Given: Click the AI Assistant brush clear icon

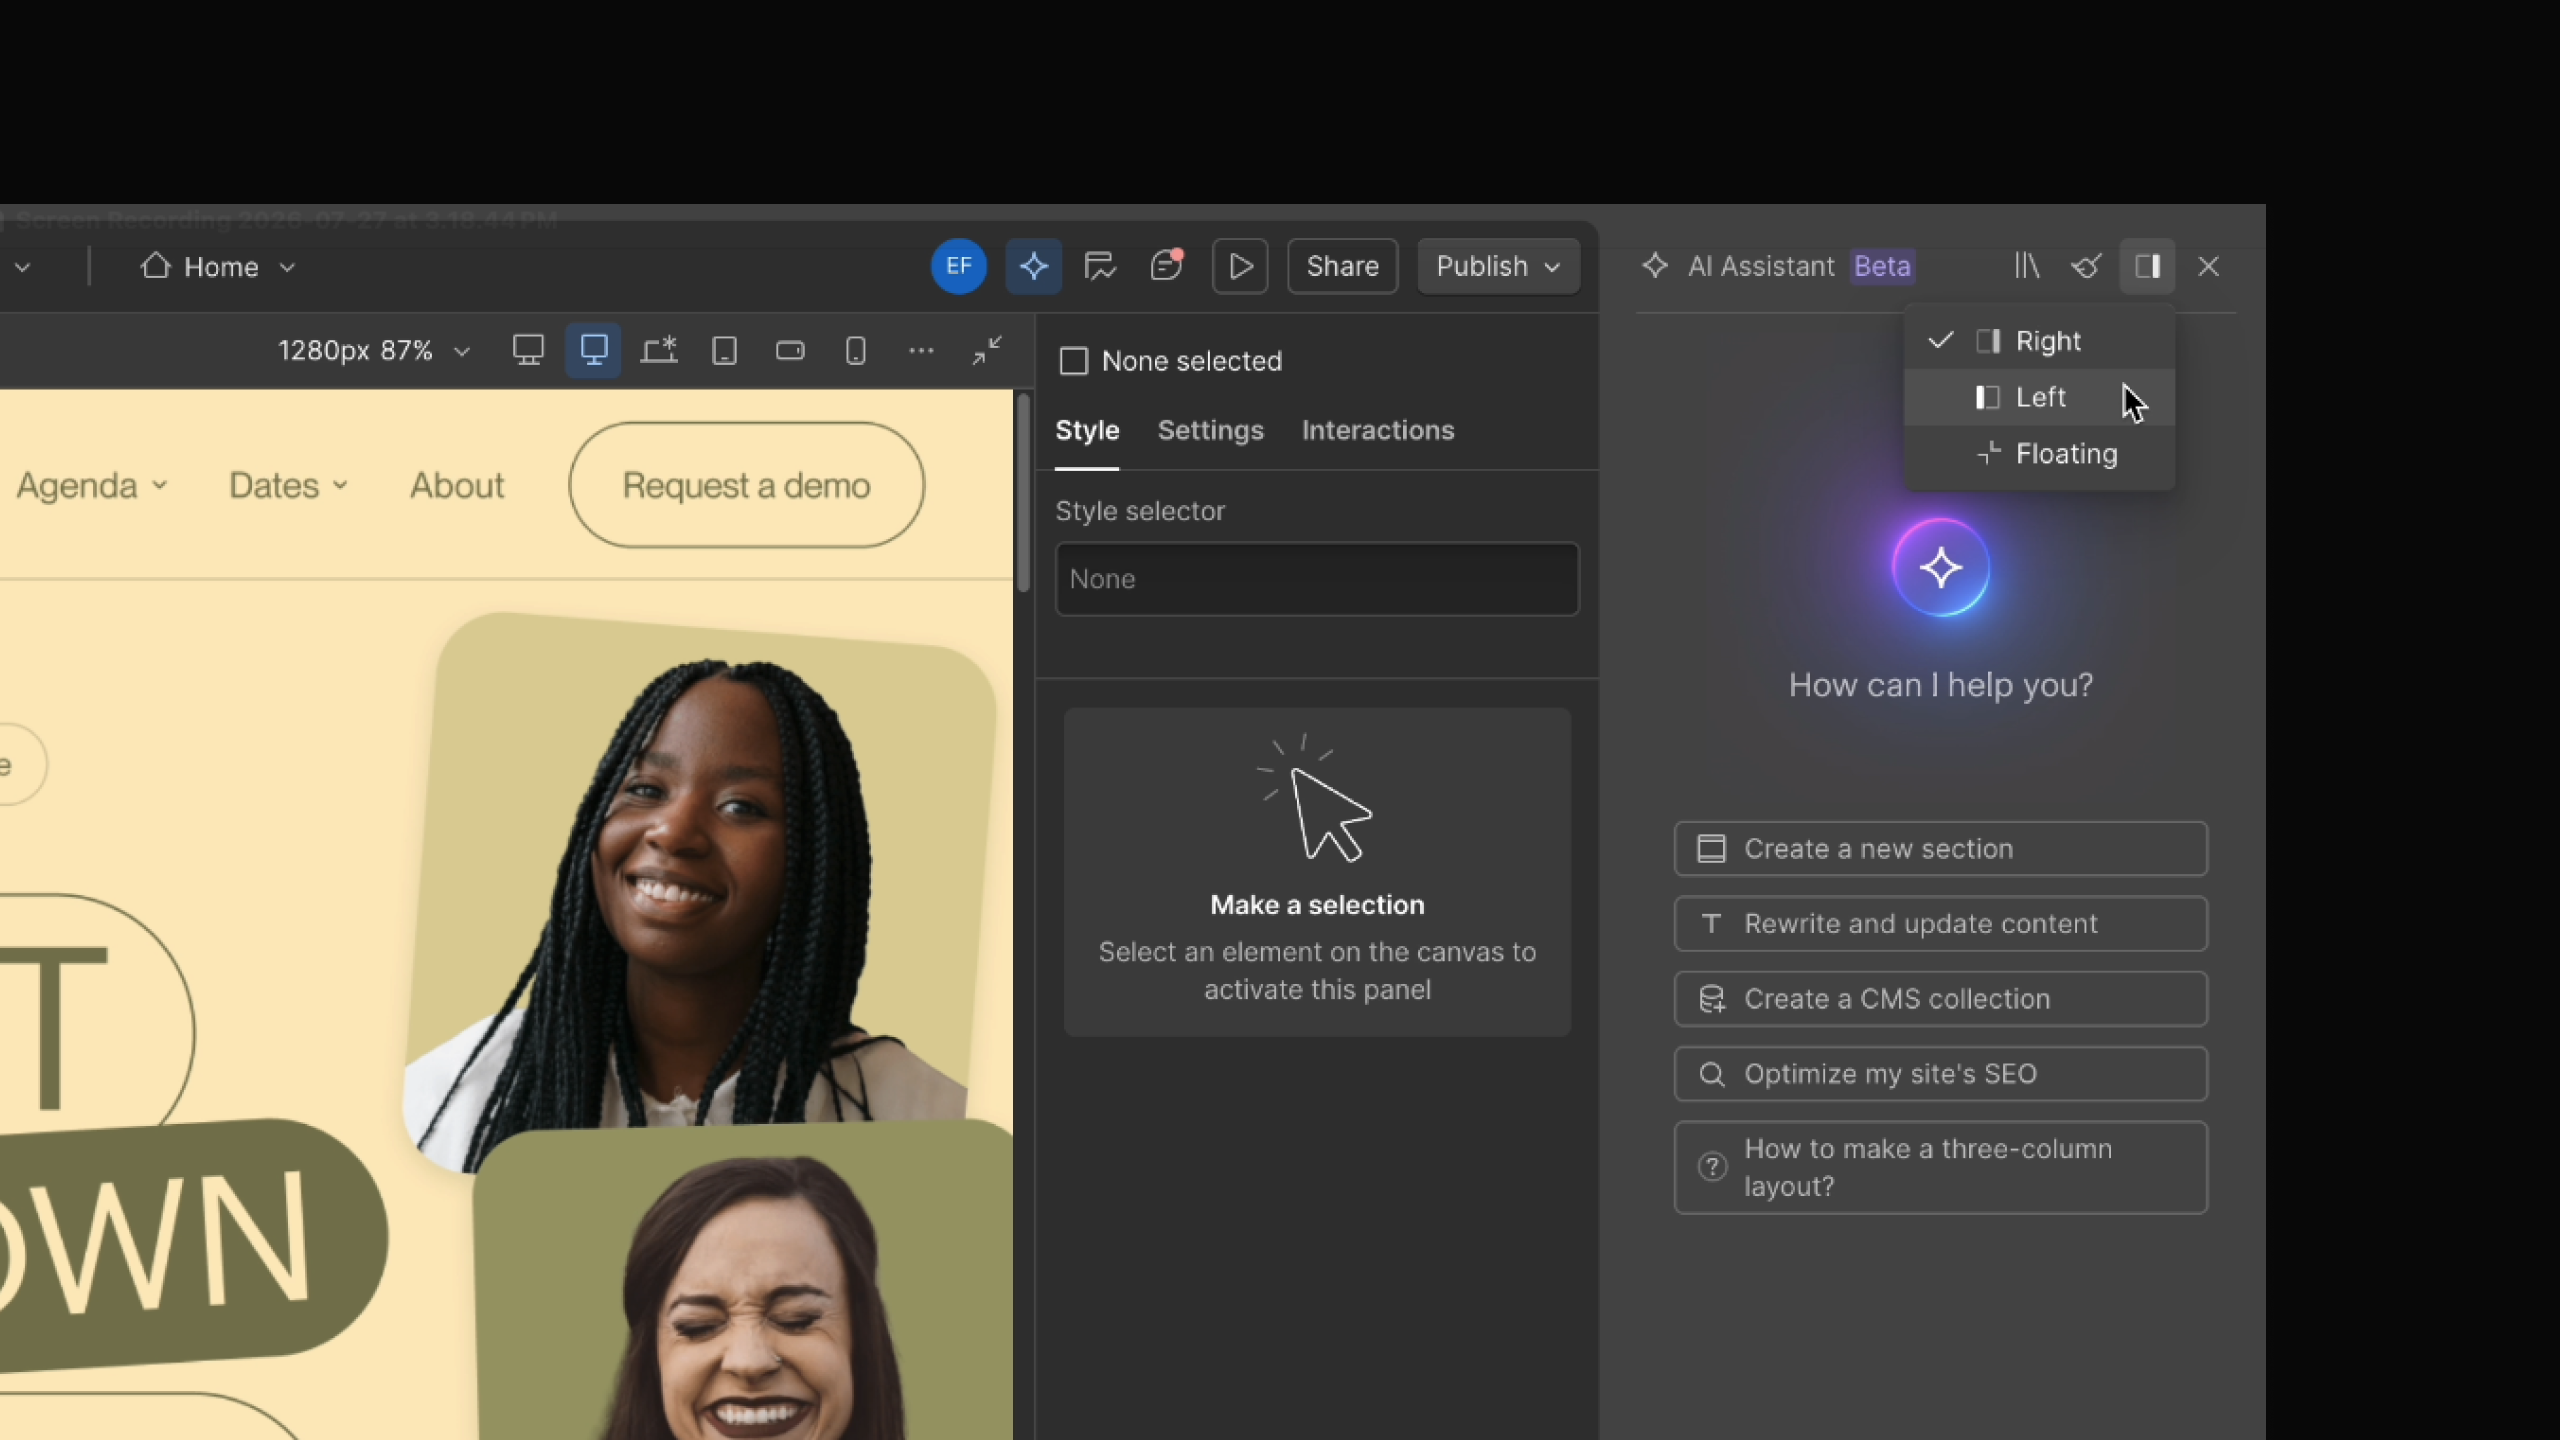Looking at the screenshot, I should [x=2086, y=266].
